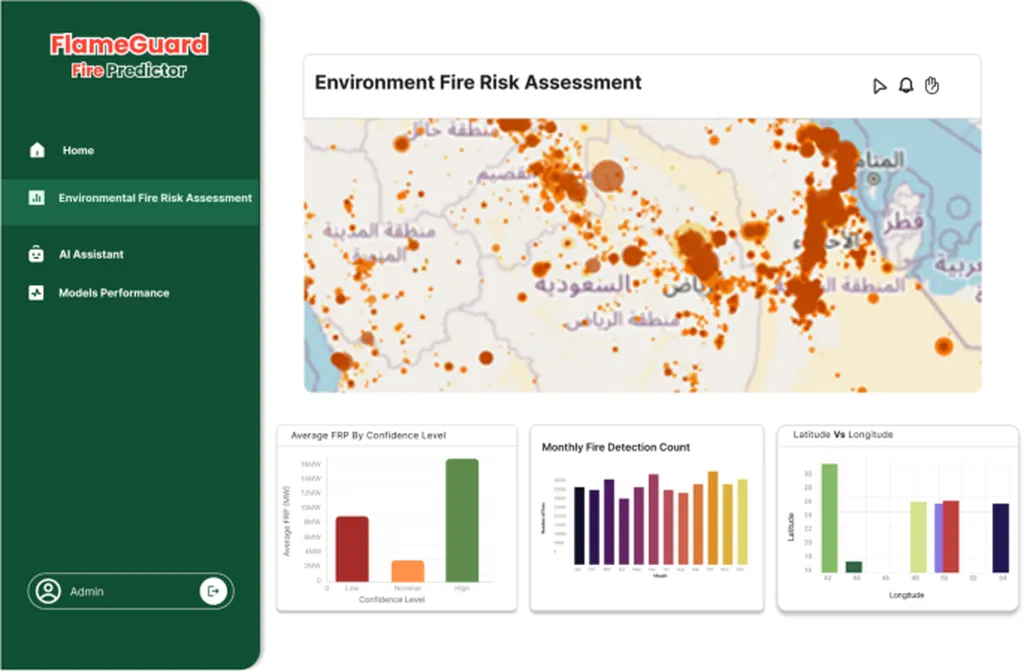1024x671 pixels.
Task: Click the green High confidence bar
Action: point(461,520)
